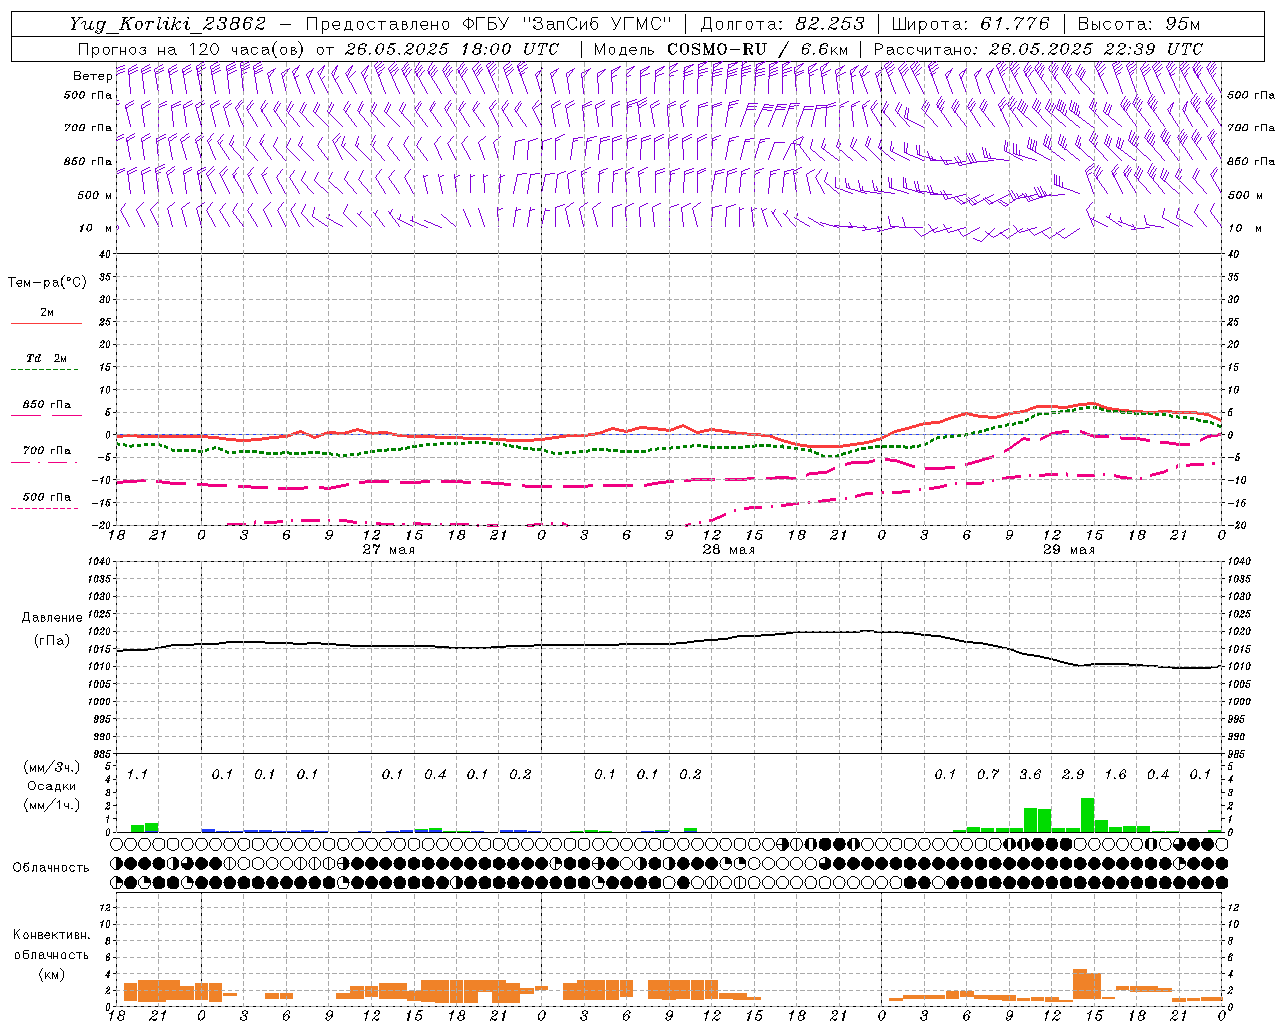Select the 3.6 precipitation value
Viewport: 1280px width, 1024px height.
click(1030, 775)
